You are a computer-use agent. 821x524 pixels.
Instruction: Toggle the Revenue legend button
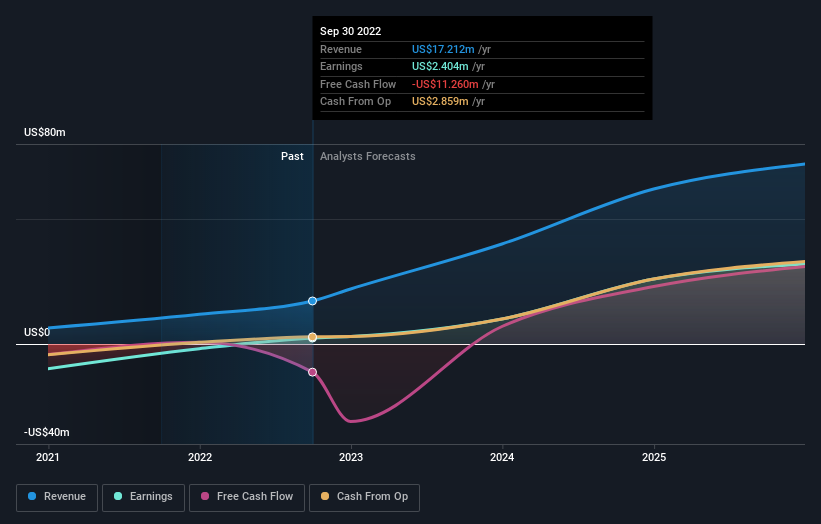coord(57,497)
